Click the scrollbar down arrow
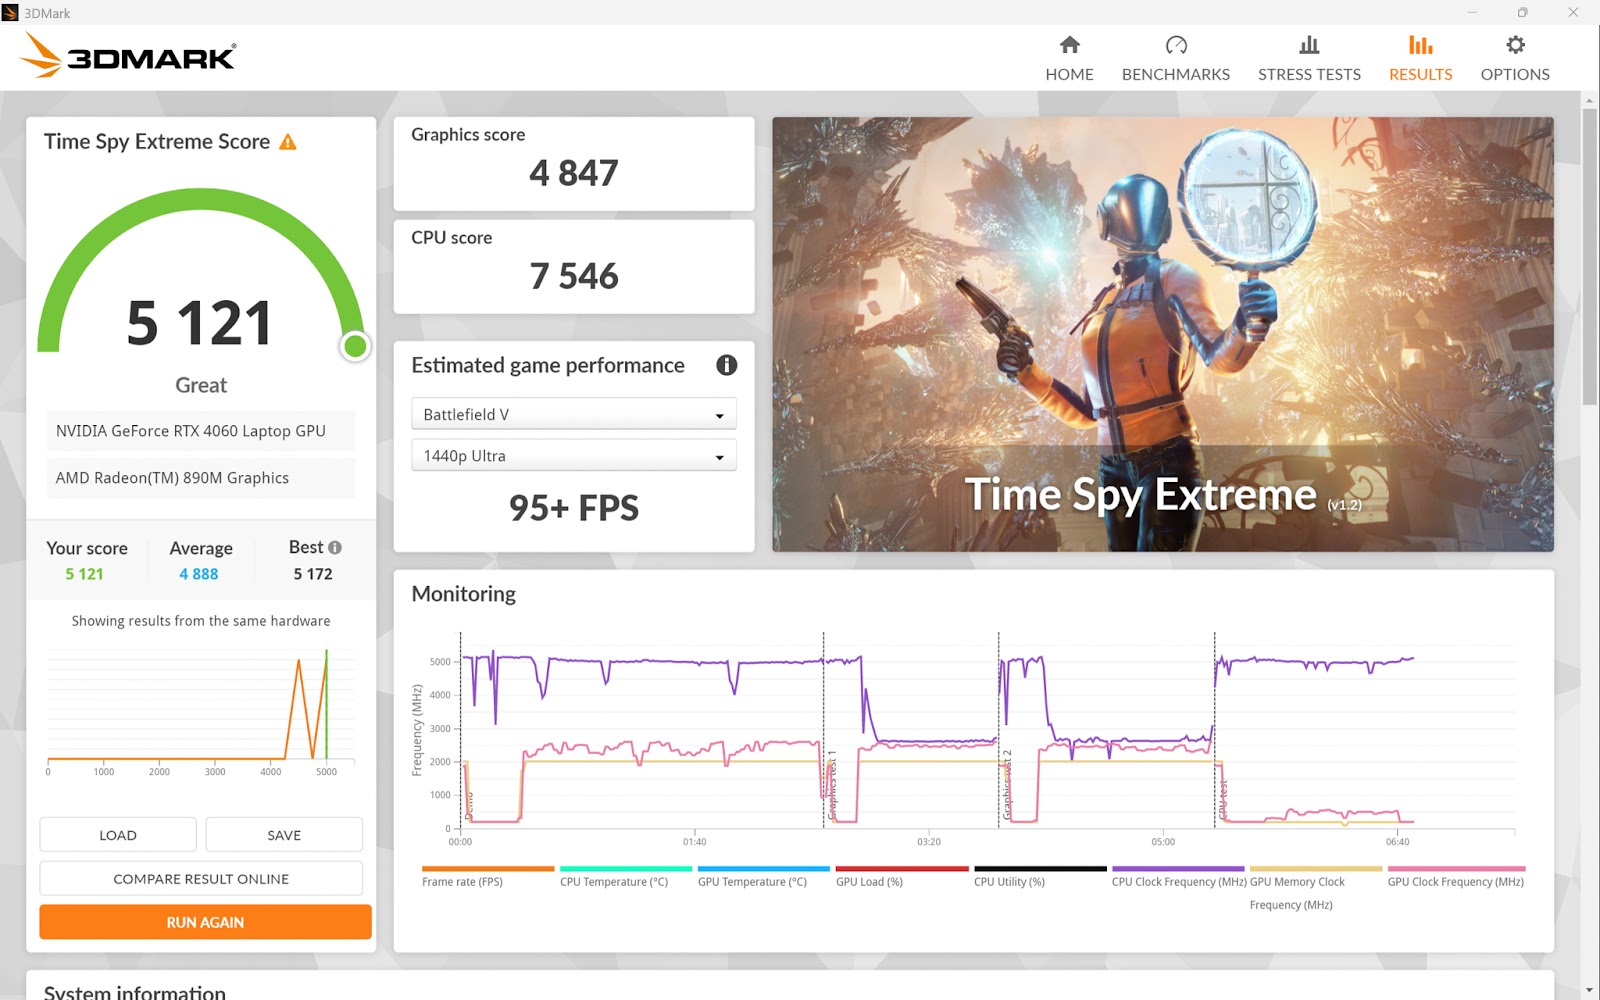1600x1000 pixels. coord(1590,990)
